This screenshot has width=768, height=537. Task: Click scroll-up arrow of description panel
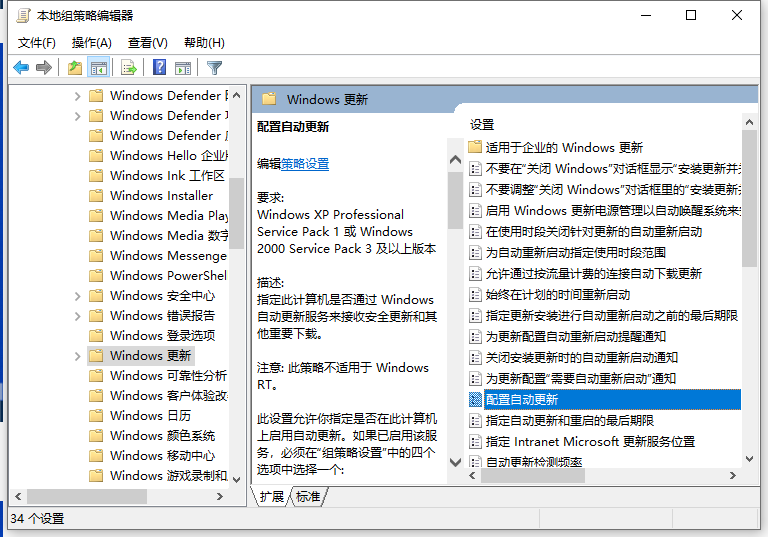pos(456,159)
